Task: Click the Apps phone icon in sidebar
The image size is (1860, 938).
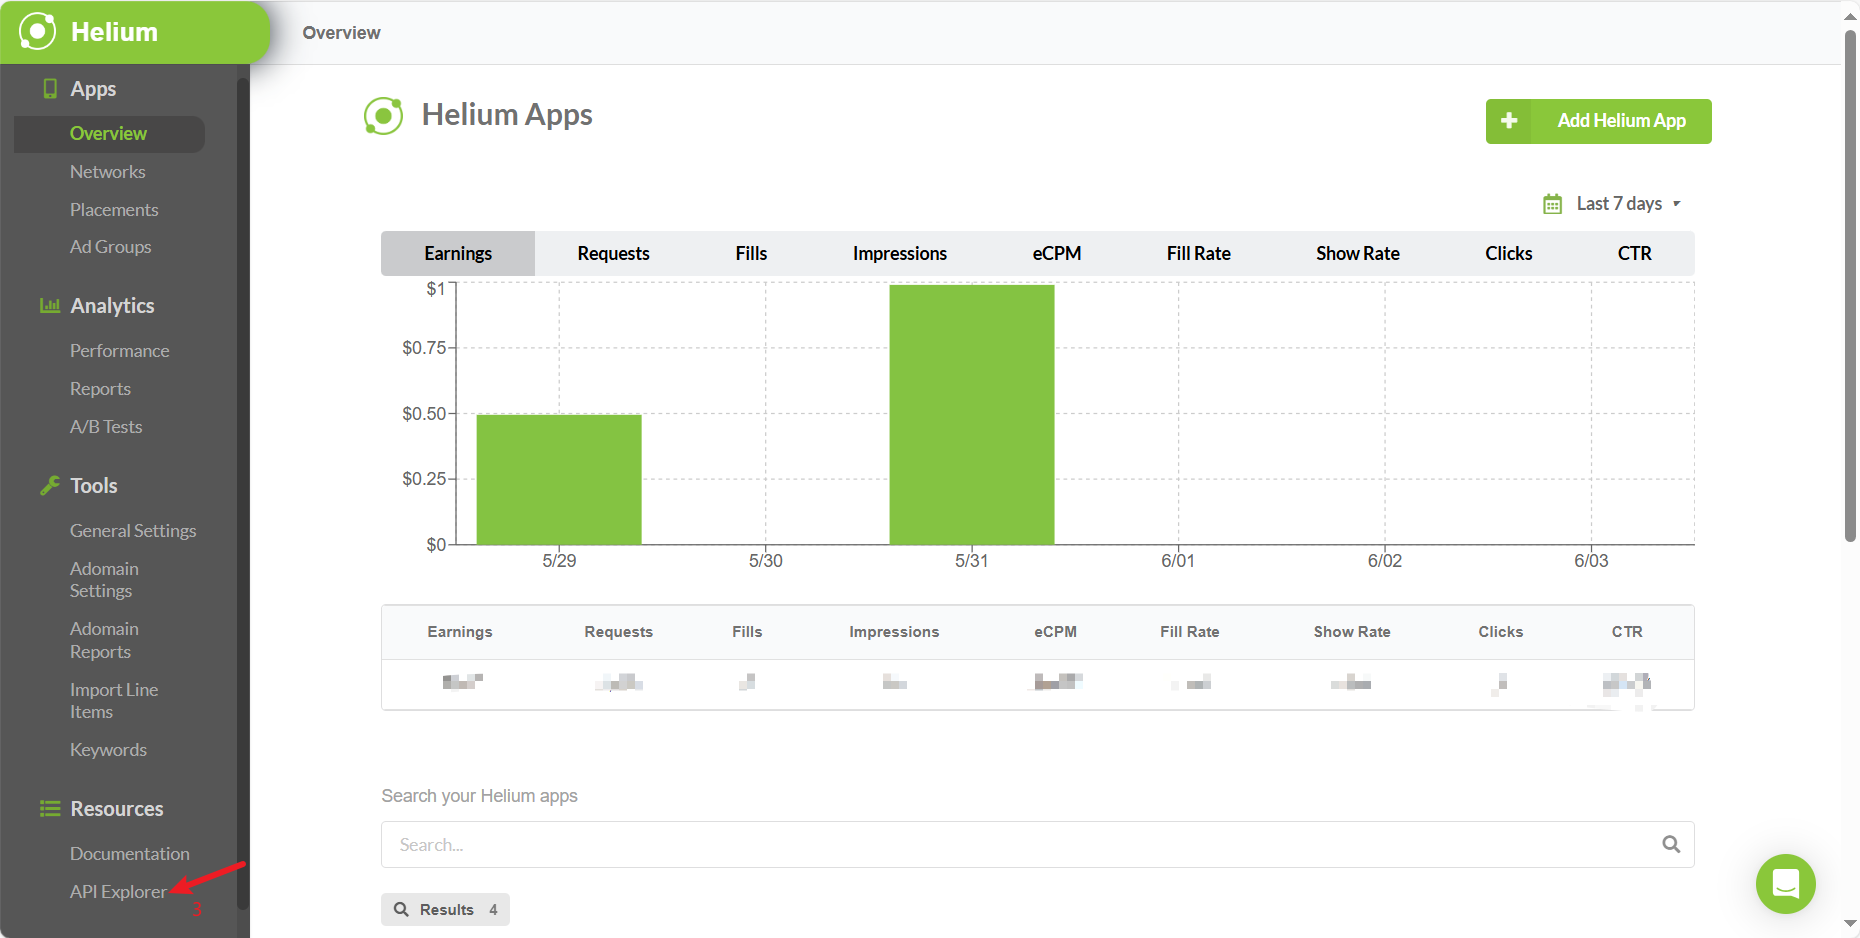Action: pyautogui.click(x=50, y=89)
